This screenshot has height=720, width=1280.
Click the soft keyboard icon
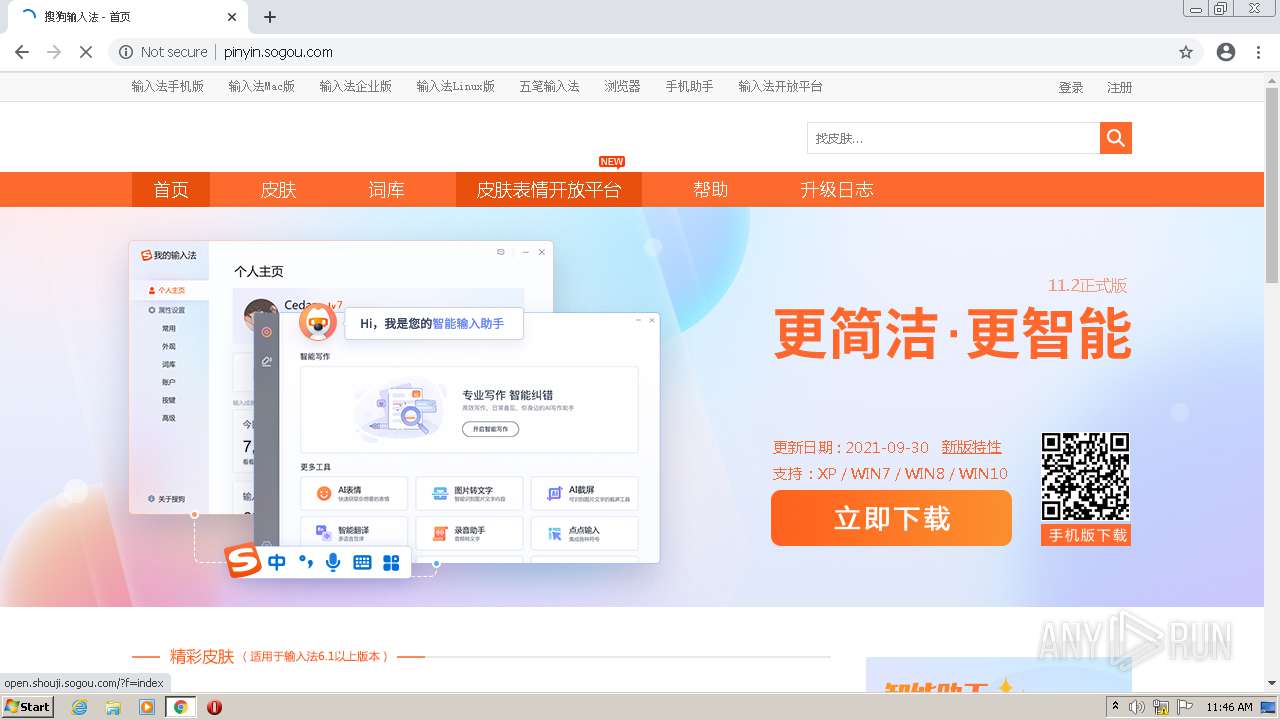(362, 563)
